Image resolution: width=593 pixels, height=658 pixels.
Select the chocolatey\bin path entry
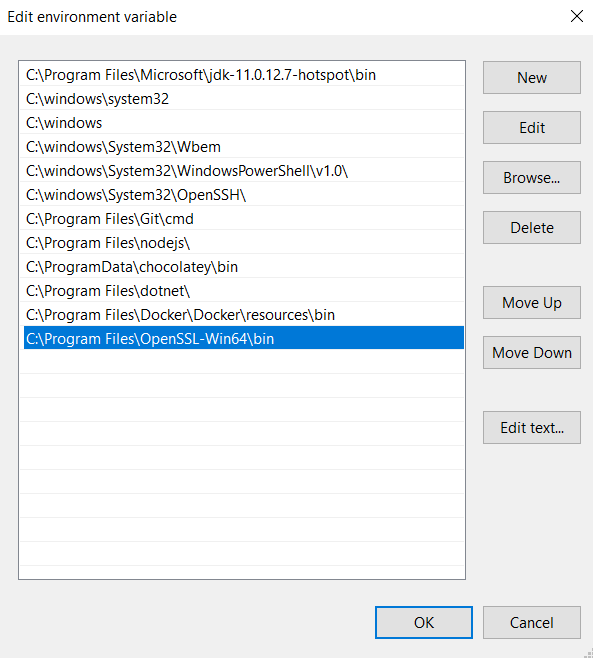244,266
